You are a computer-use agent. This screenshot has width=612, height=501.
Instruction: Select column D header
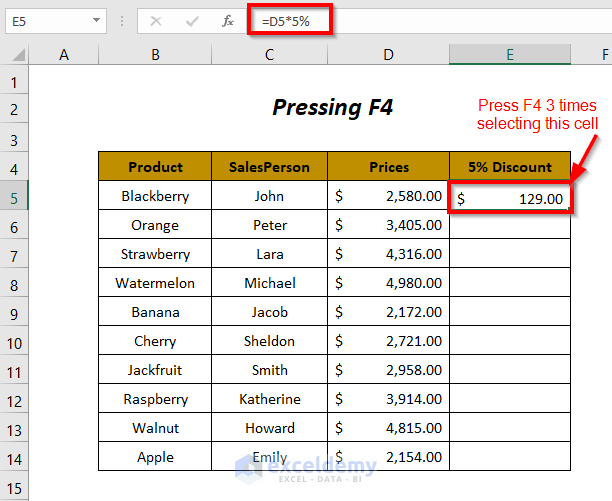click(x=388, y=56)
